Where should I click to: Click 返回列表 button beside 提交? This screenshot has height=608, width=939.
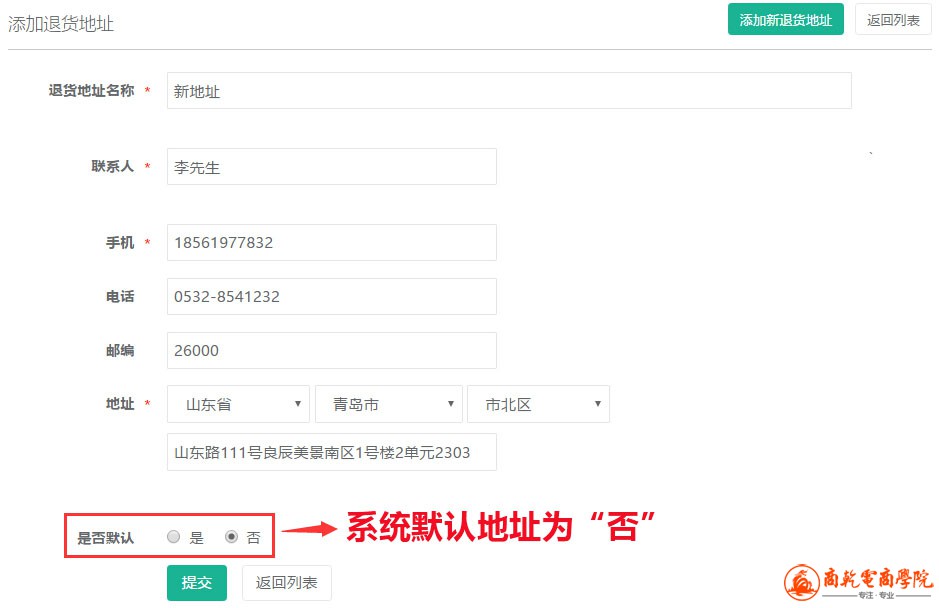click(x=286, y=583)
